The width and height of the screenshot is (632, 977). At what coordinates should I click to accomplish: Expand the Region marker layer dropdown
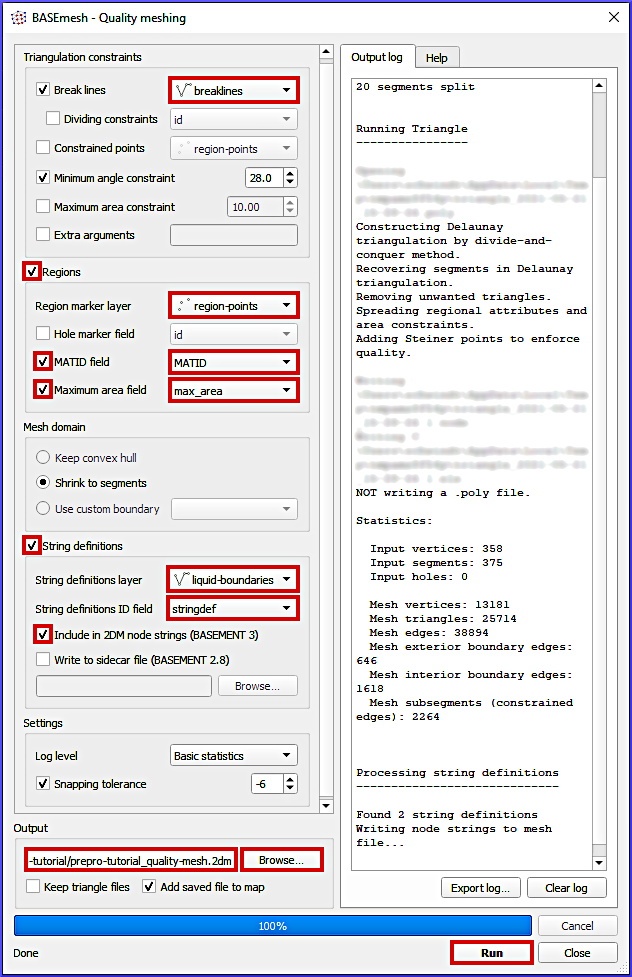233,306
